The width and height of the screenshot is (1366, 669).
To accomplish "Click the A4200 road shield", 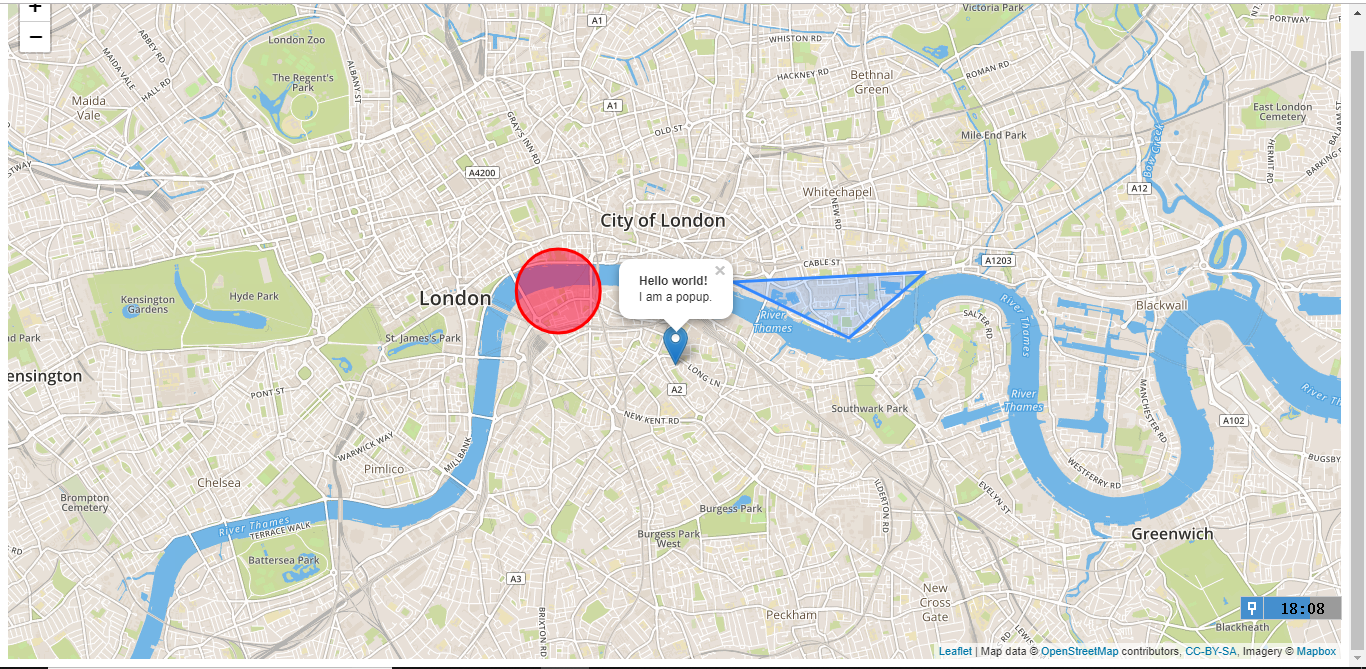I will point(482,173).
